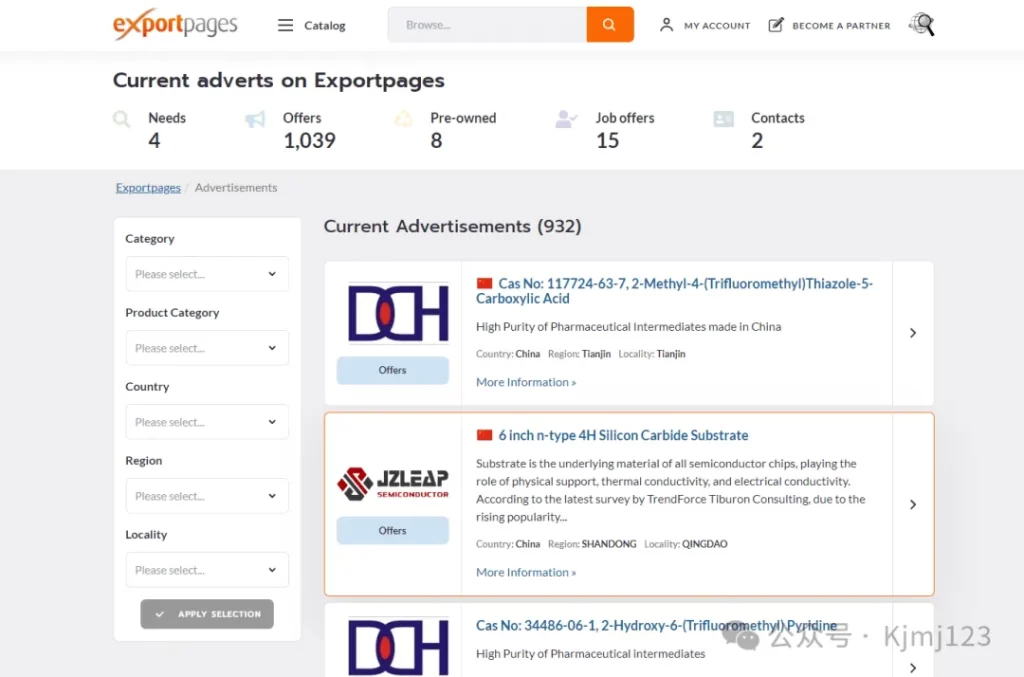
Task: Open the Category dropdown
Action: [207, 274]
